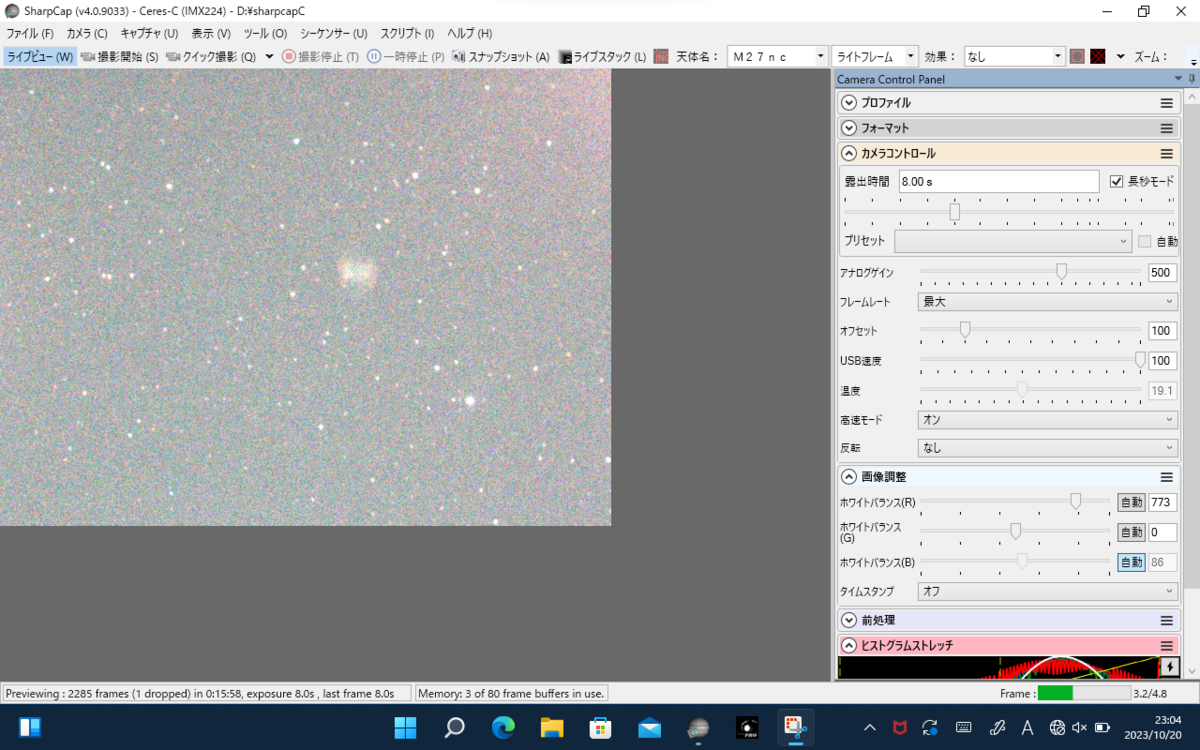Screen dimensions: 1200x750
Task: Click 自動 button for ホワイトバランス(R)
Action: (x=1130, y=502)
